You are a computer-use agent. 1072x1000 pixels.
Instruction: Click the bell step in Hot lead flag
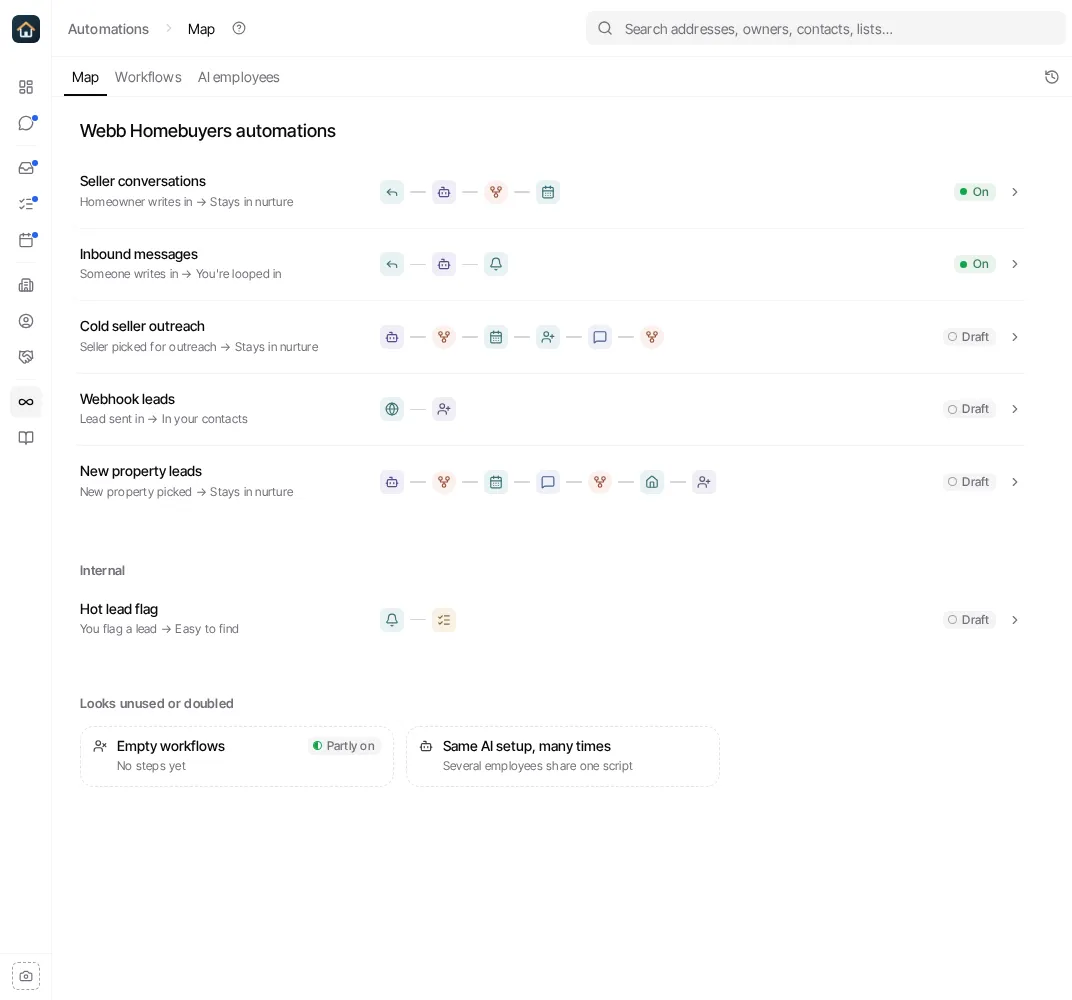(392, 620)
